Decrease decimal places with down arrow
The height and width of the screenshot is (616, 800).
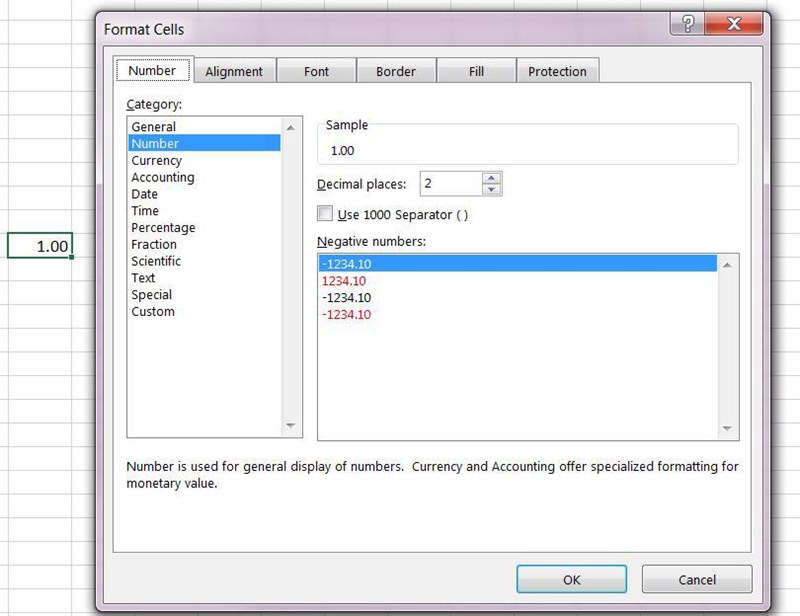(491, 189)
